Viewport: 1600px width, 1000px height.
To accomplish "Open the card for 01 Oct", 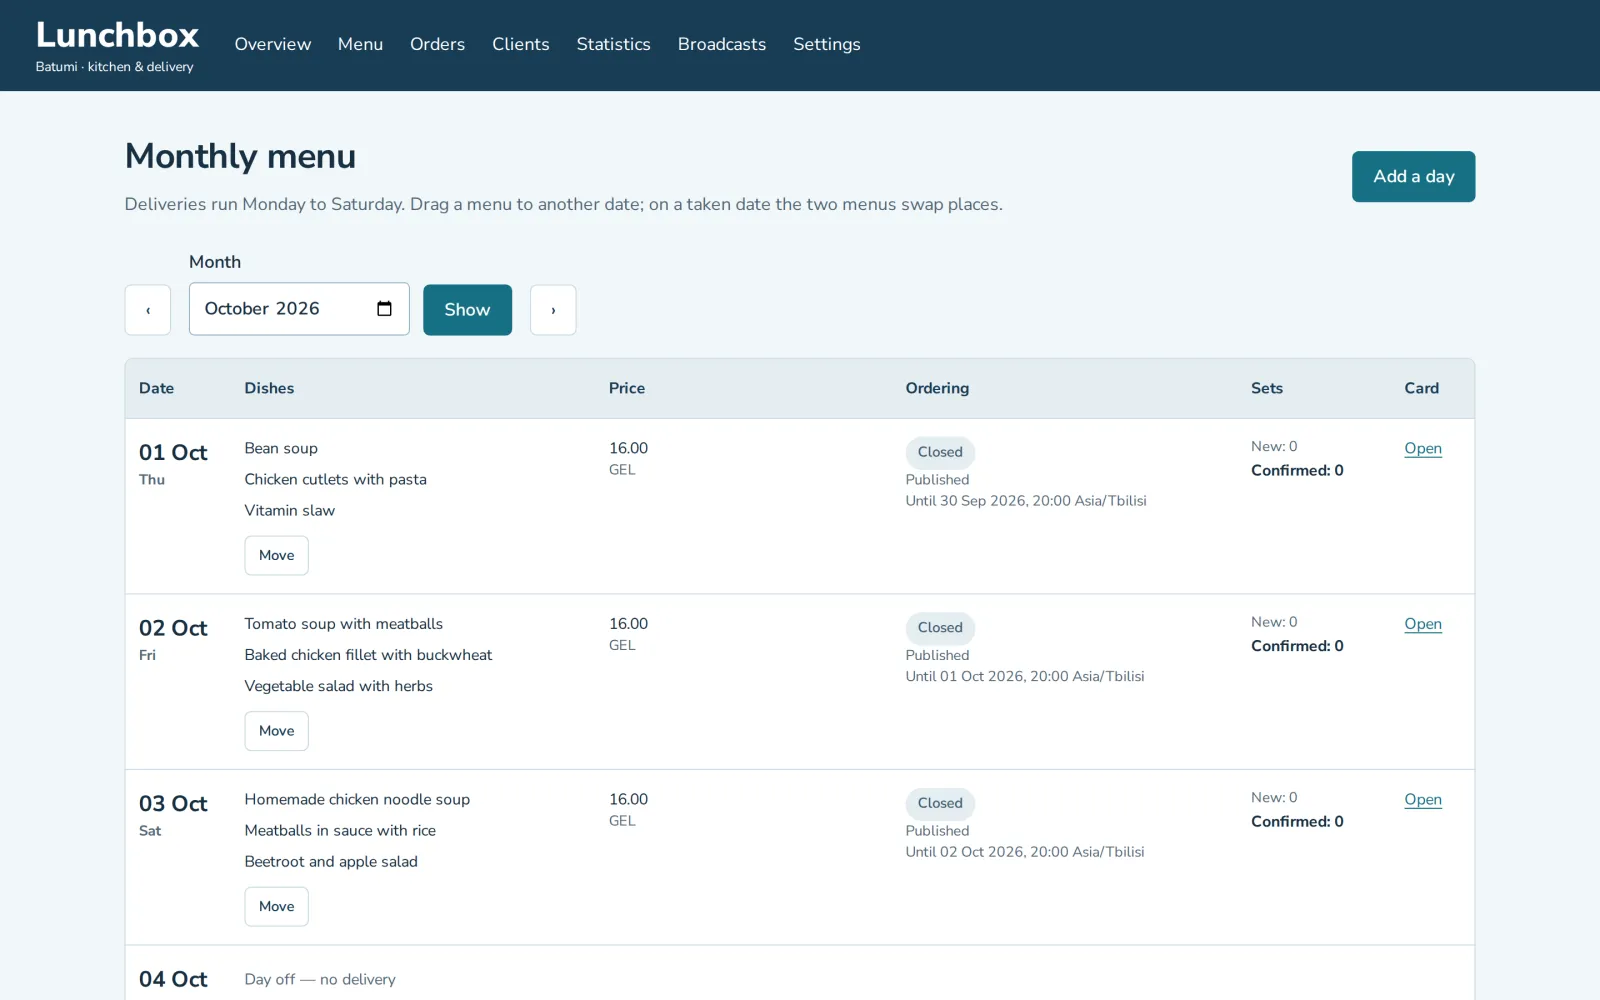I will click(x=1423, y=448).
